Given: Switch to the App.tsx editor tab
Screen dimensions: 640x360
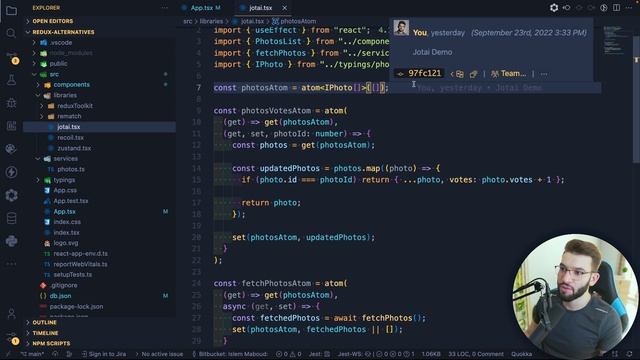Looking at the screenshot, I should [x=201, y=8].
